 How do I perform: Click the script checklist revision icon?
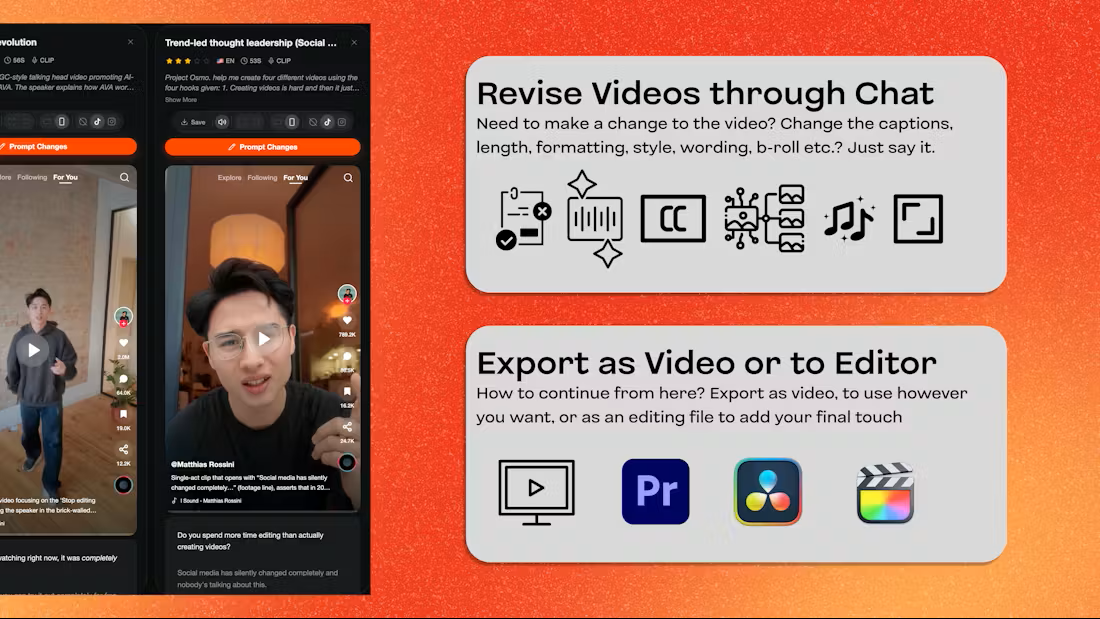coord(523,218)
